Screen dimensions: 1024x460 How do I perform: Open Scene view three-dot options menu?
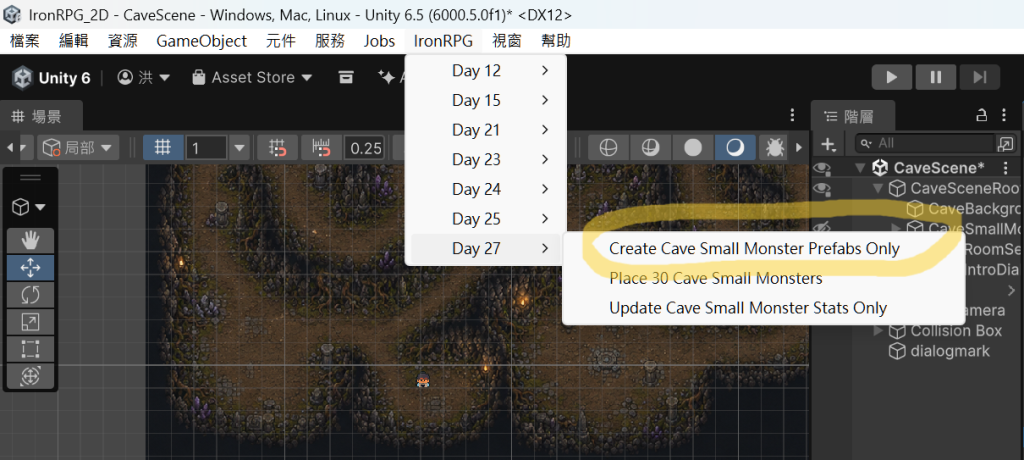coord(792,116)
